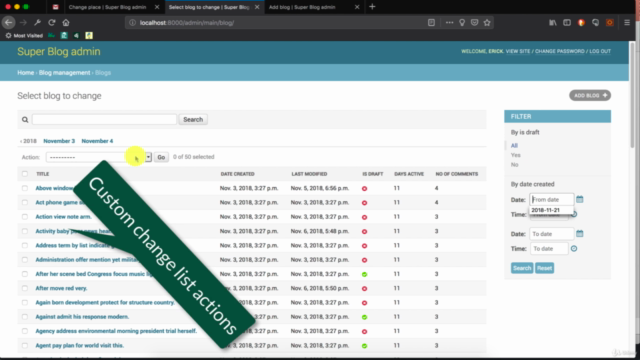Save page to Pocket icon
The height and width of the screenshot is (360, 640).
click(x=474, y=23)
